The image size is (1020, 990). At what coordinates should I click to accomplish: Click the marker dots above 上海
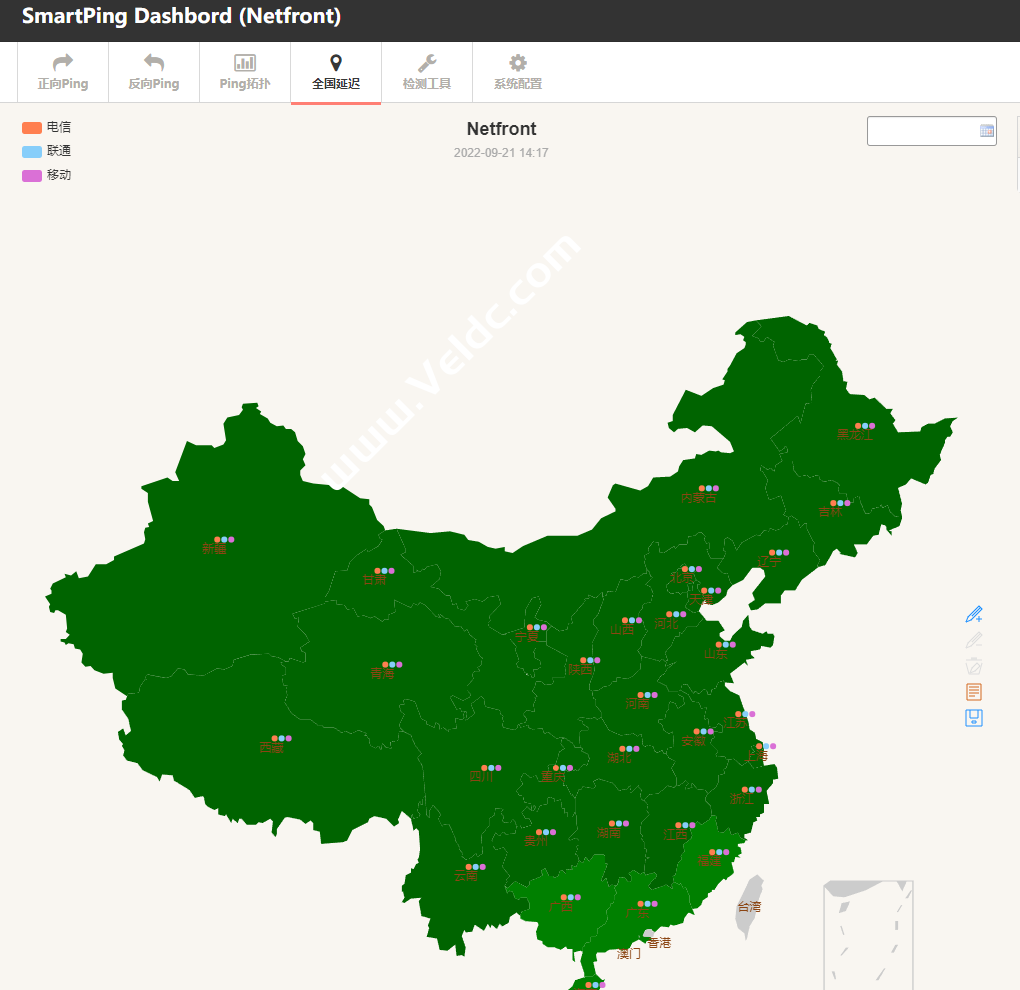764,745
